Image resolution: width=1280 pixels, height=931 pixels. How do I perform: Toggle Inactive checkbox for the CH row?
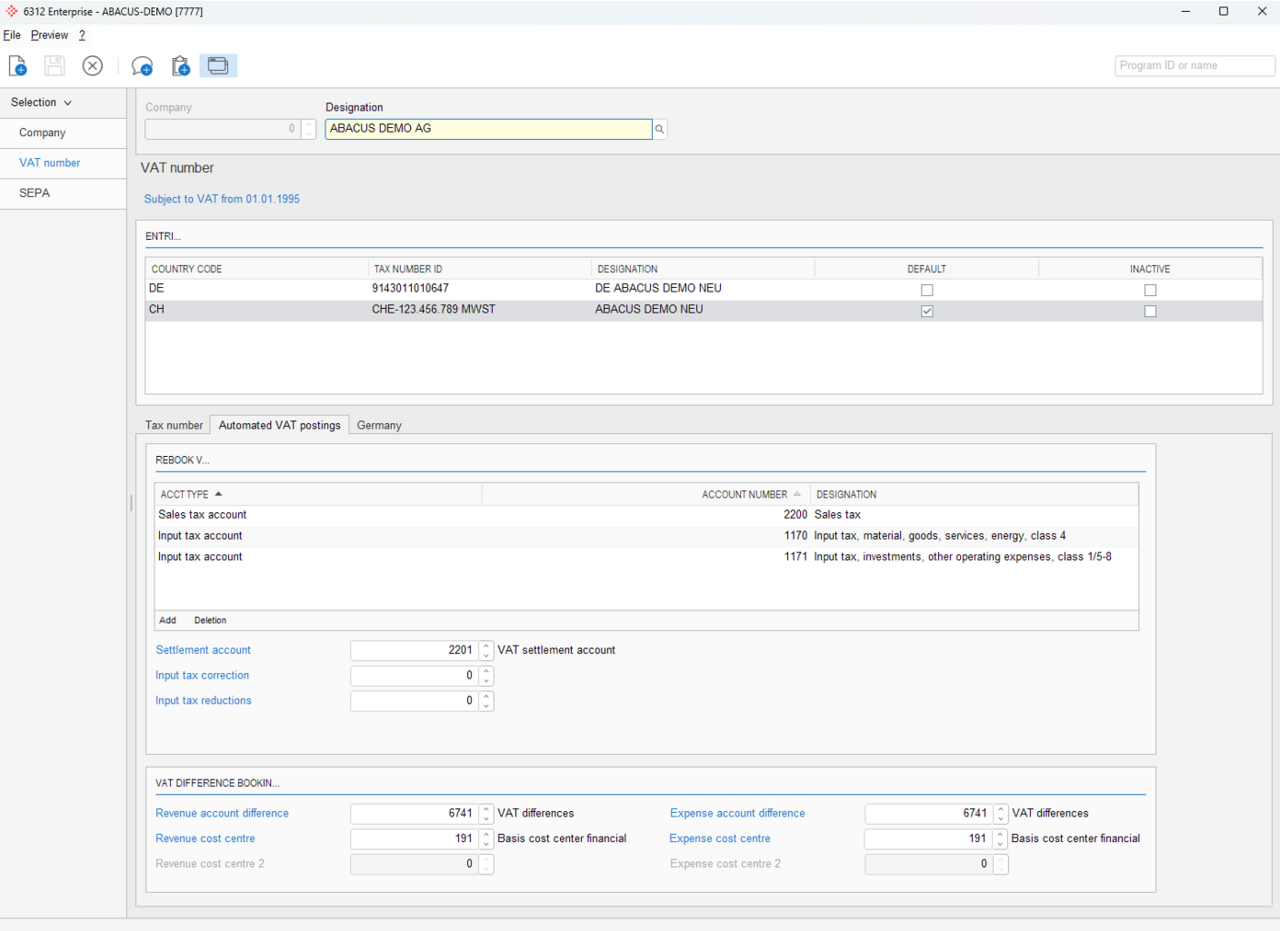click(1150, 311)
